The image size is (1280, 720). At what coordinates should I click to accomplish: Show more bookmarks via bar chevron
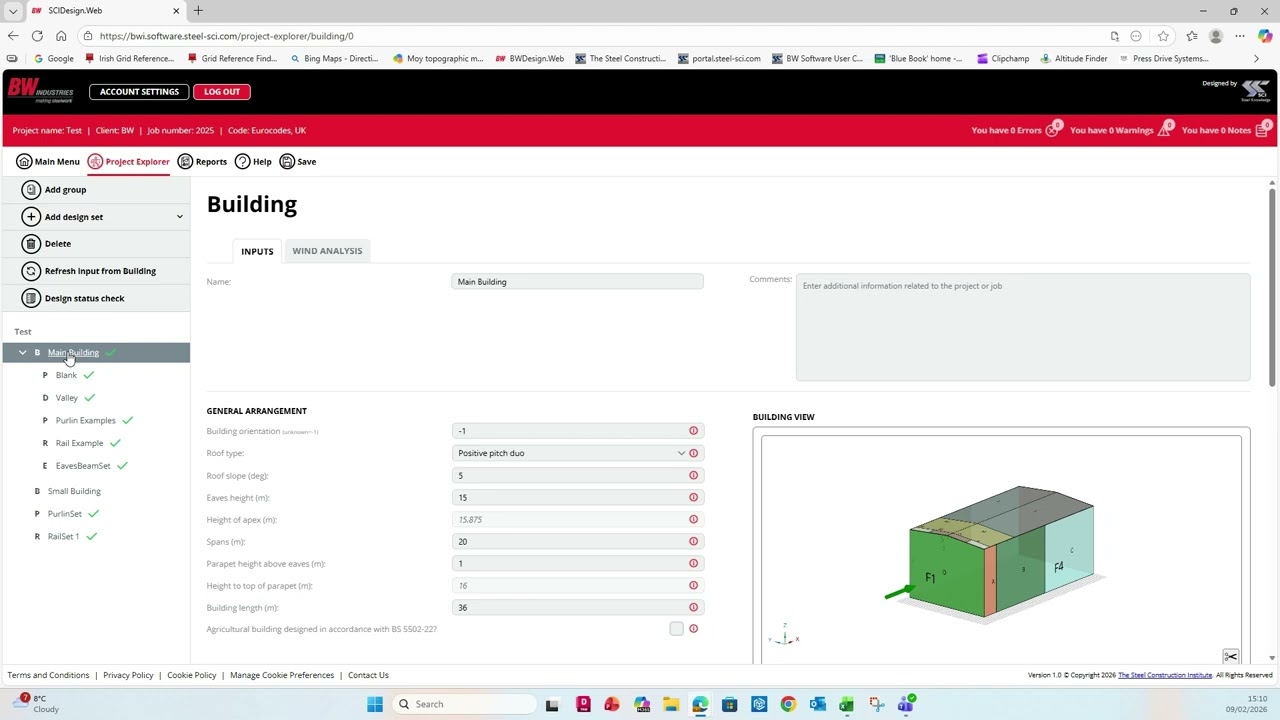[x=1257, y=59]
